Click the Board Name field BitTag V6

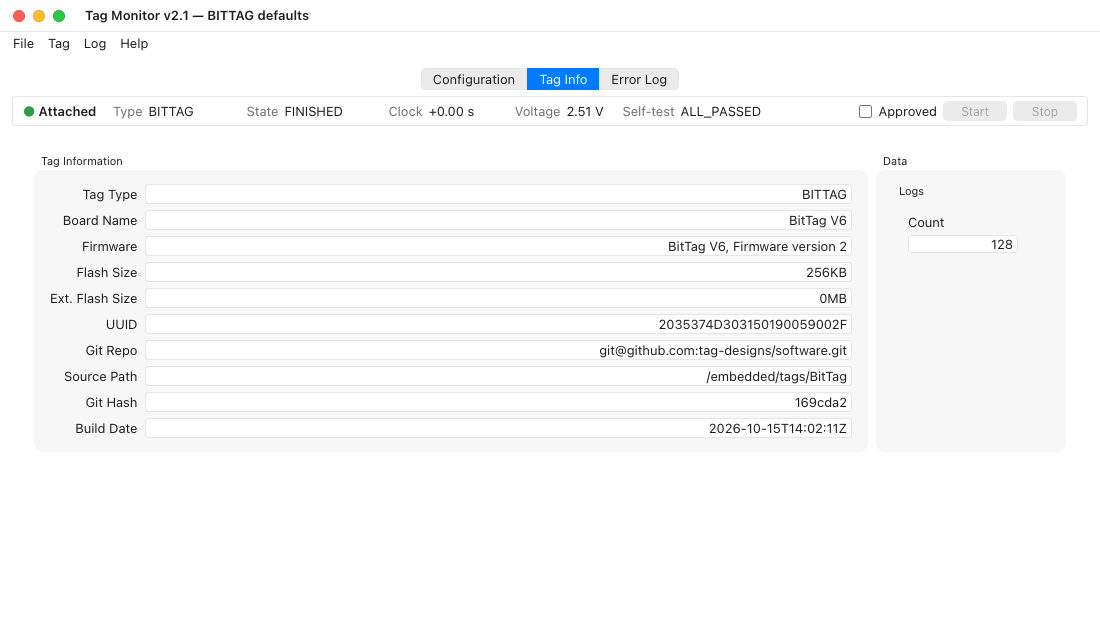498,220
